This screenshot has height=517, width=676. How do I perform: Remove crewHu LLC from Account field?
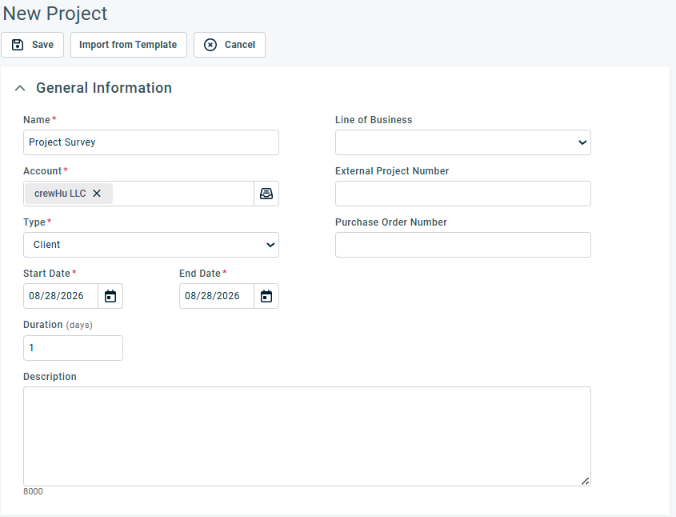point(97,194)
